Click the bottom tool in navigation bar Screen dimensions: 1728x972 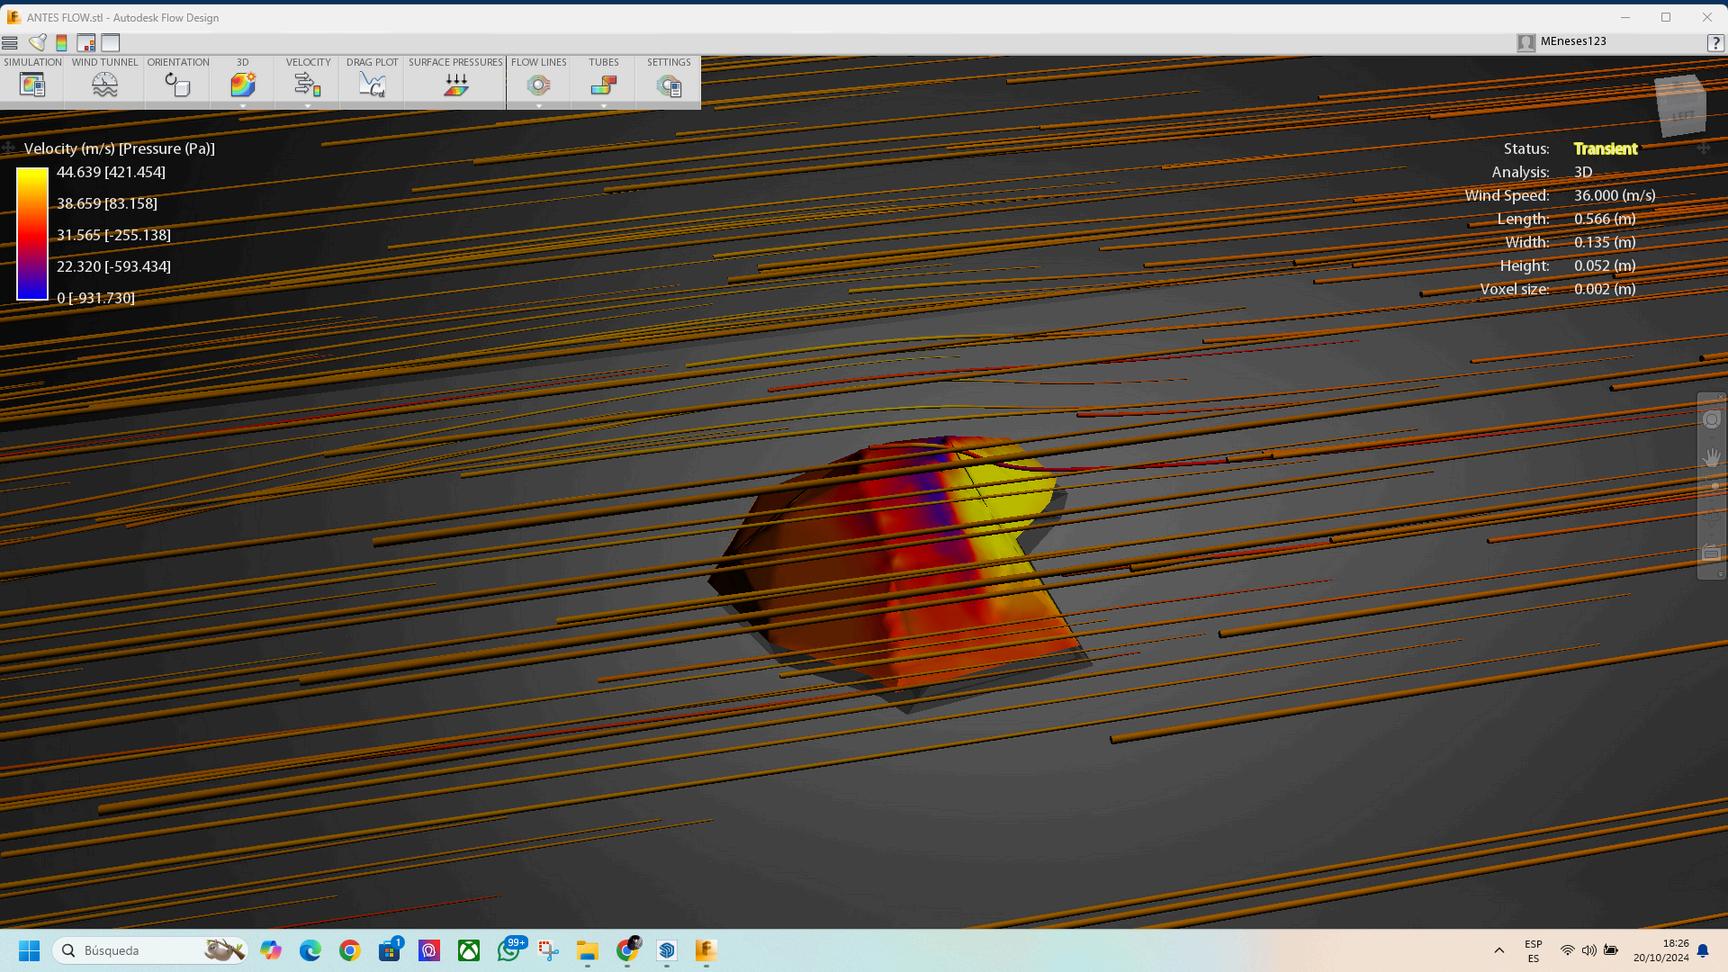click(1712, 553)
